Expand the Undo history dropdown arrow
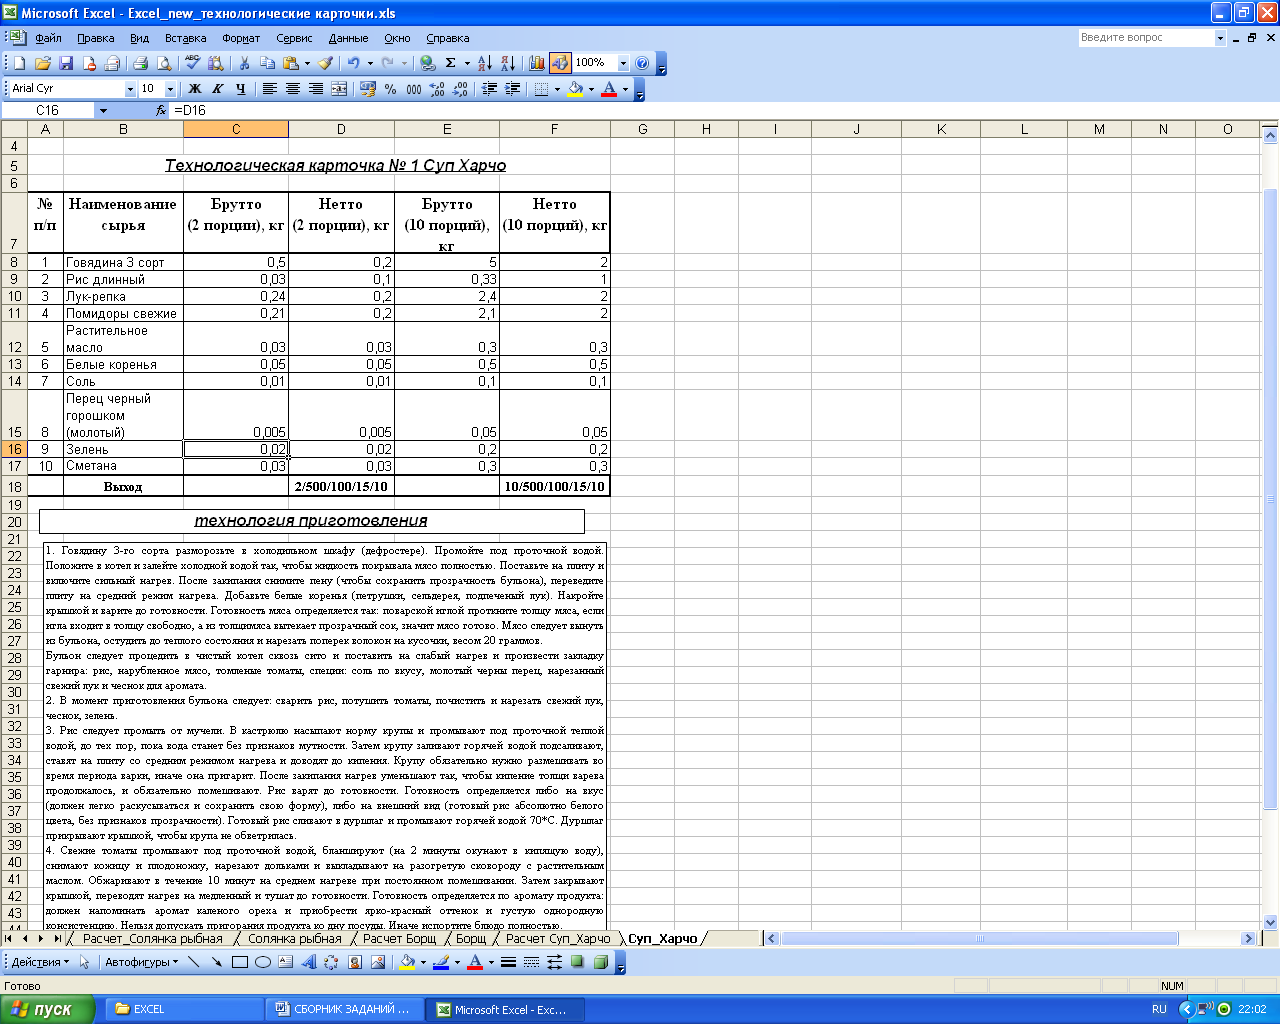 coord(369,63)
